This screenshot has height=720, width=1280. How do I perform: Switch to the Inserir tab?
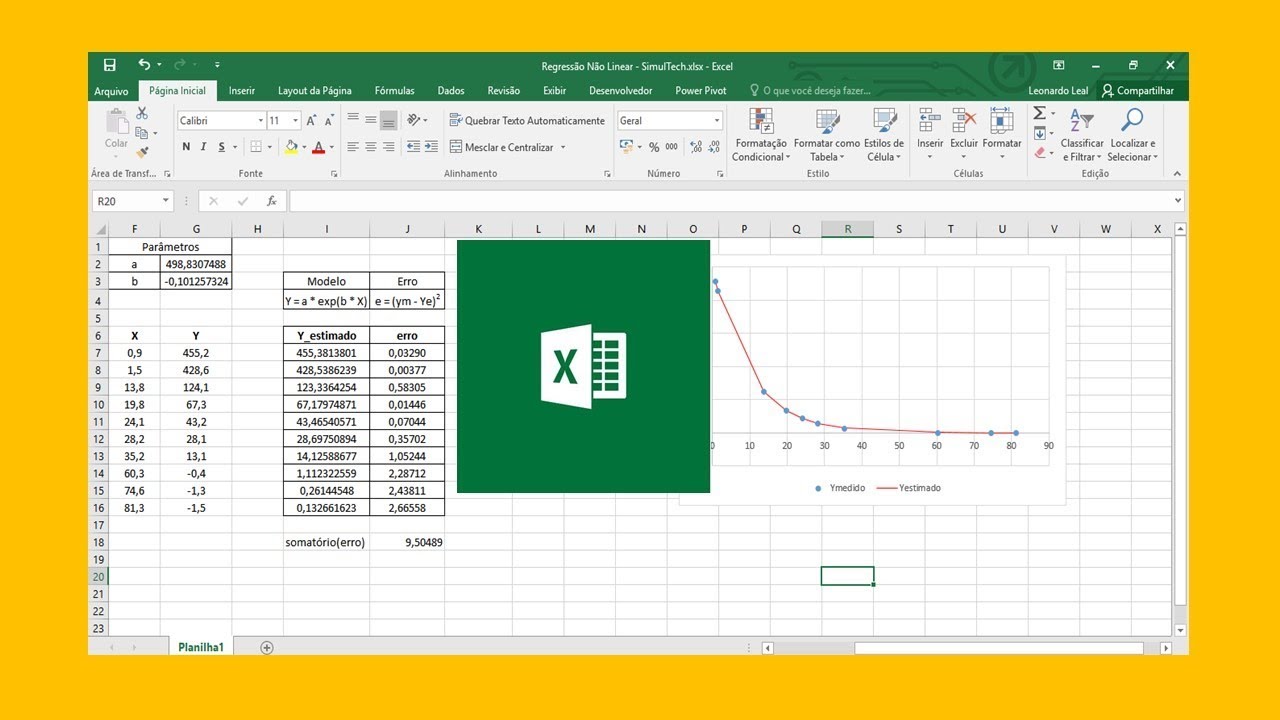coord(242,91)
